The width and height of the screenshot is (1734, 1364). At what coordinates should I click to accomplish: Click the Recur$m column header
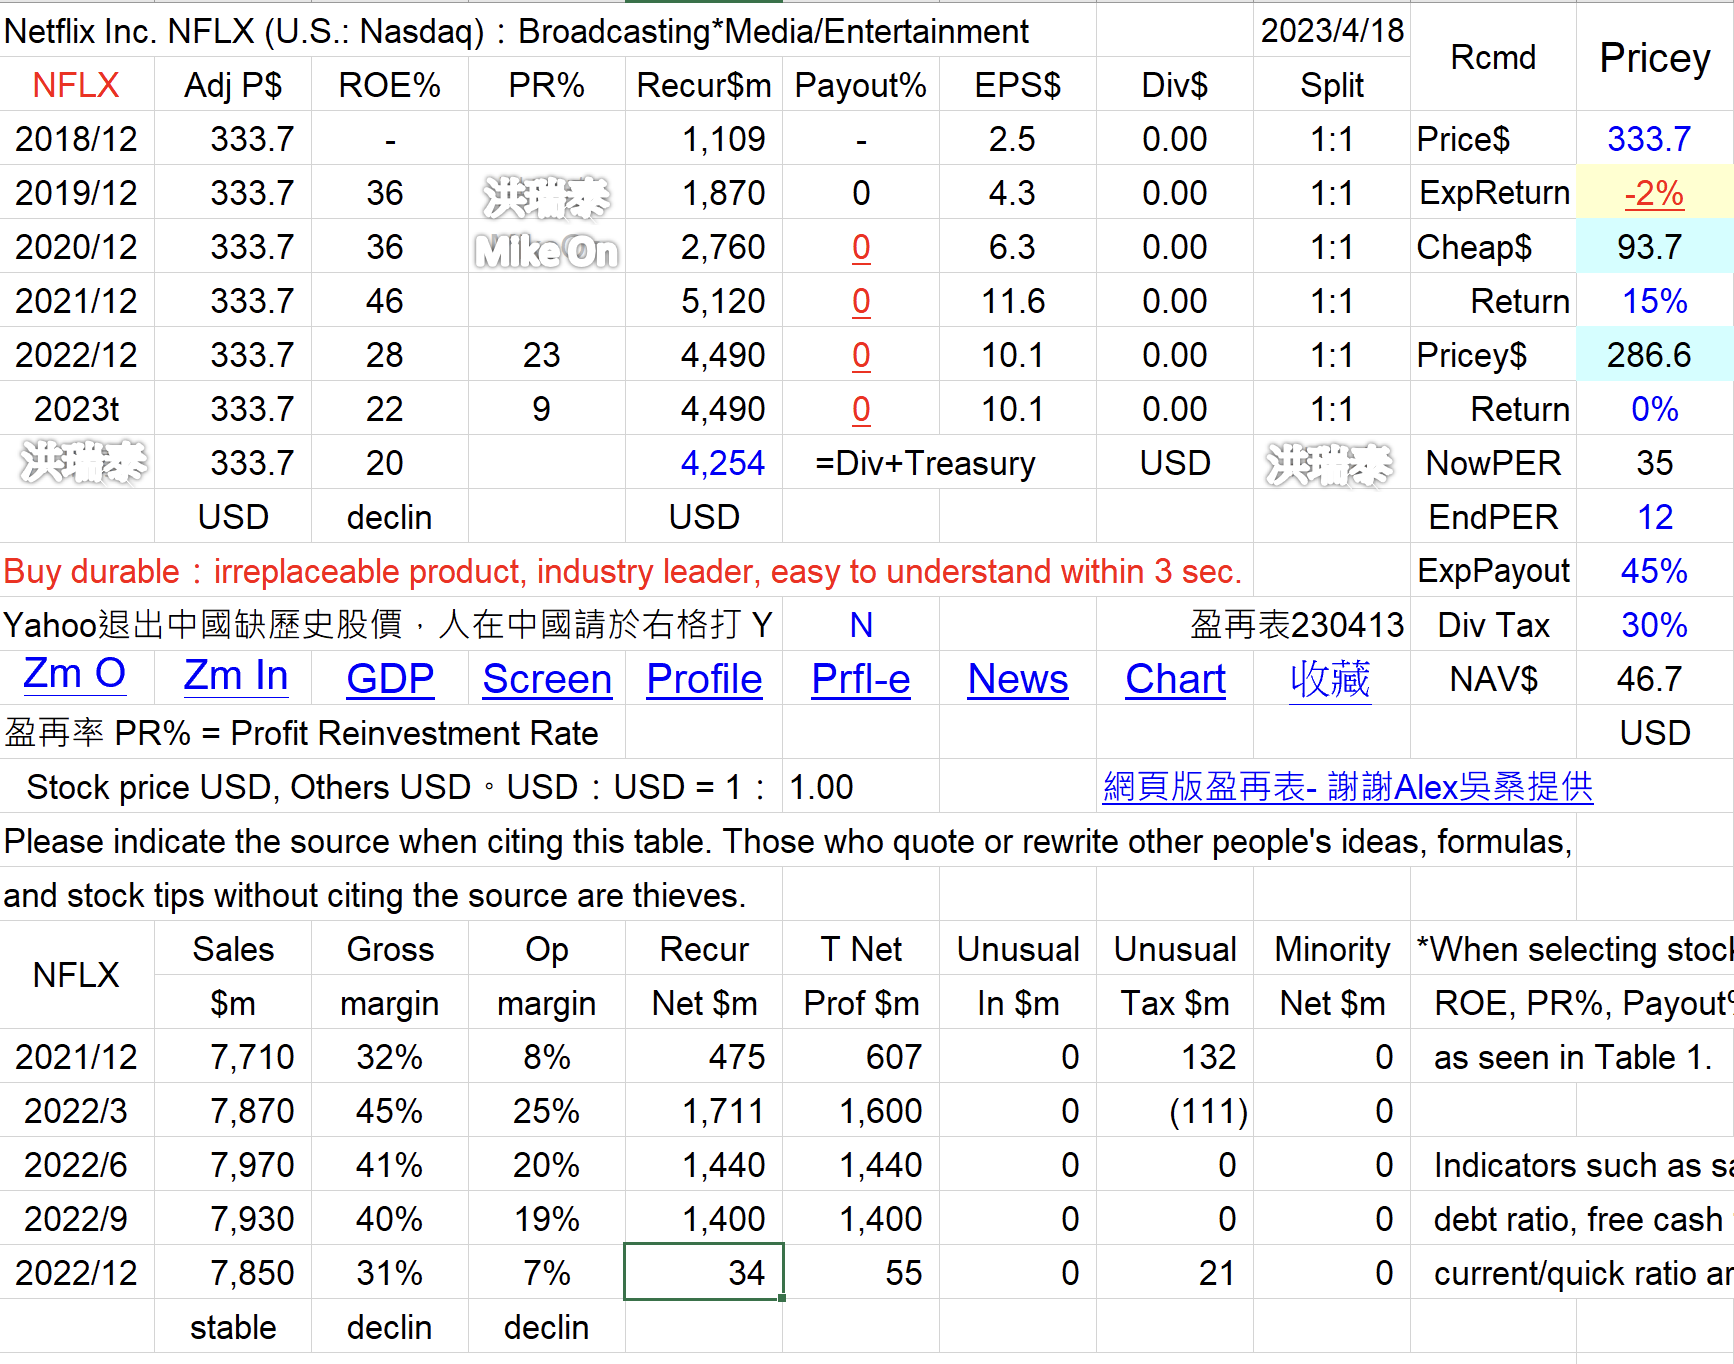(704, 85)
